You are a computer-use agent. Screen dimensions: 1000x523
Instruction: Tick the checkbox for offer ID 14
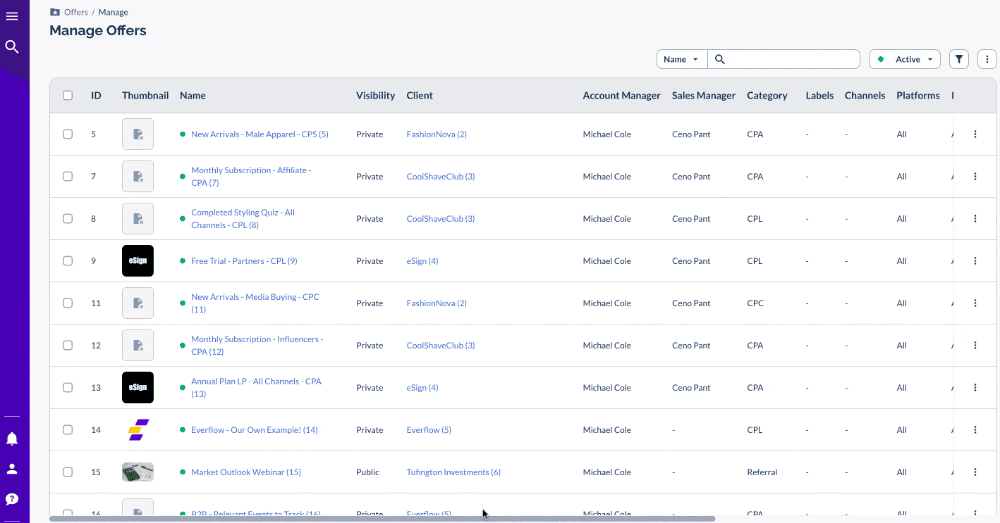coord(68,430)
